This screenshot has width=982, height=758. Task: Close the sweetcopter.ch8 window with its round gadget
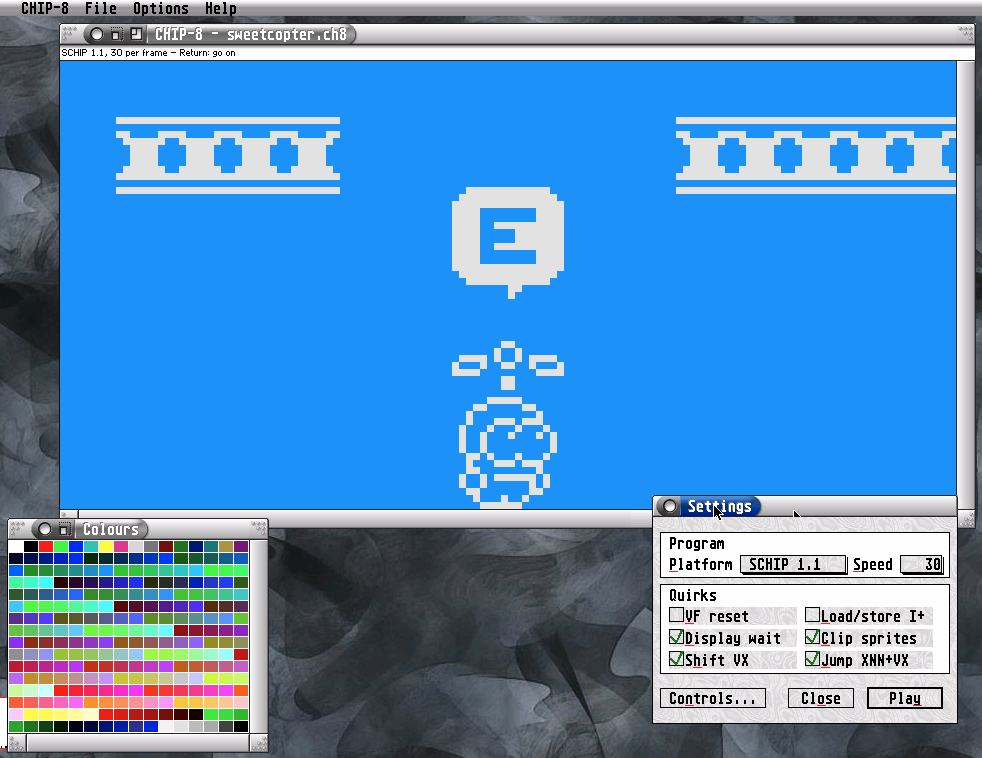pos(96,34)
